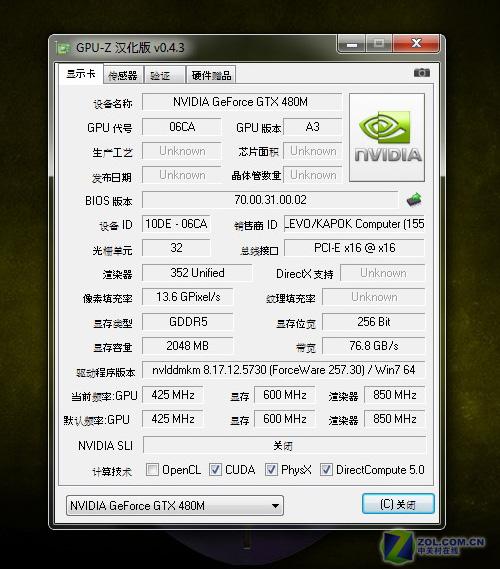Click the default memory clock 600 MHz field
The width and height of the screenshot is (500, 569).
284,419
